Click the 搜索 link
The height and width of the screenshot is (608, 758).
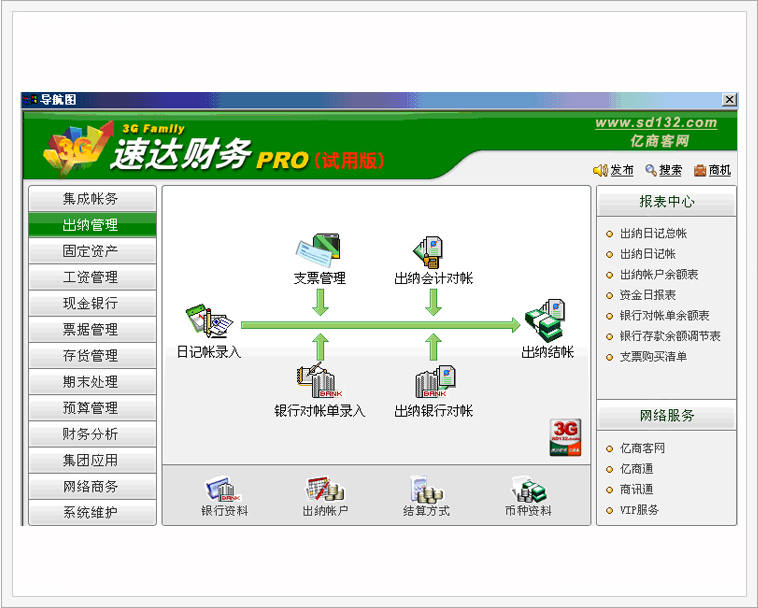(x=670, y=170)
